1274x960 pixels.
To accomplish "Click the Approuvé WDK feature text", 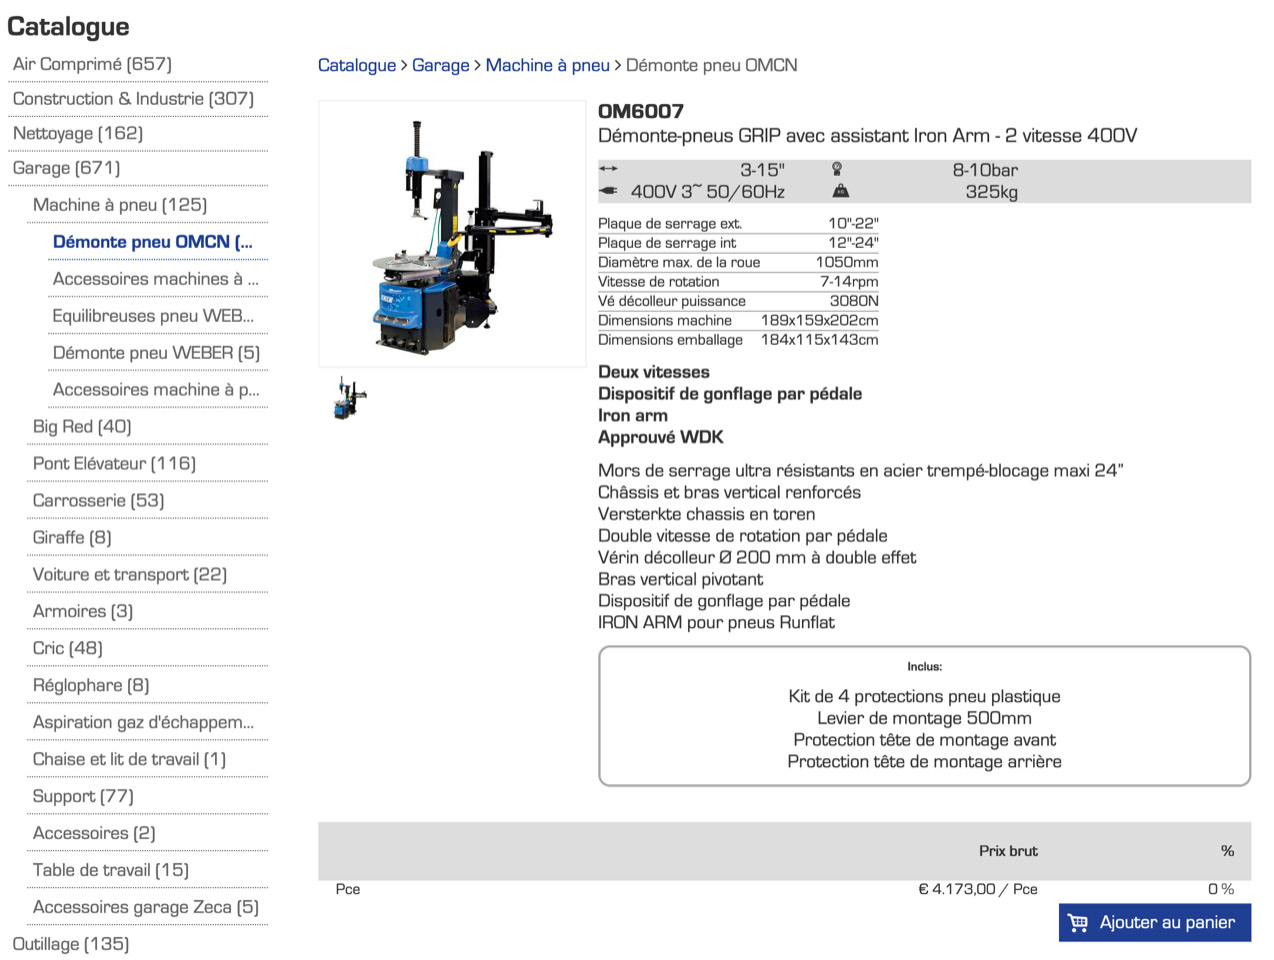I will tap(661, 437).
